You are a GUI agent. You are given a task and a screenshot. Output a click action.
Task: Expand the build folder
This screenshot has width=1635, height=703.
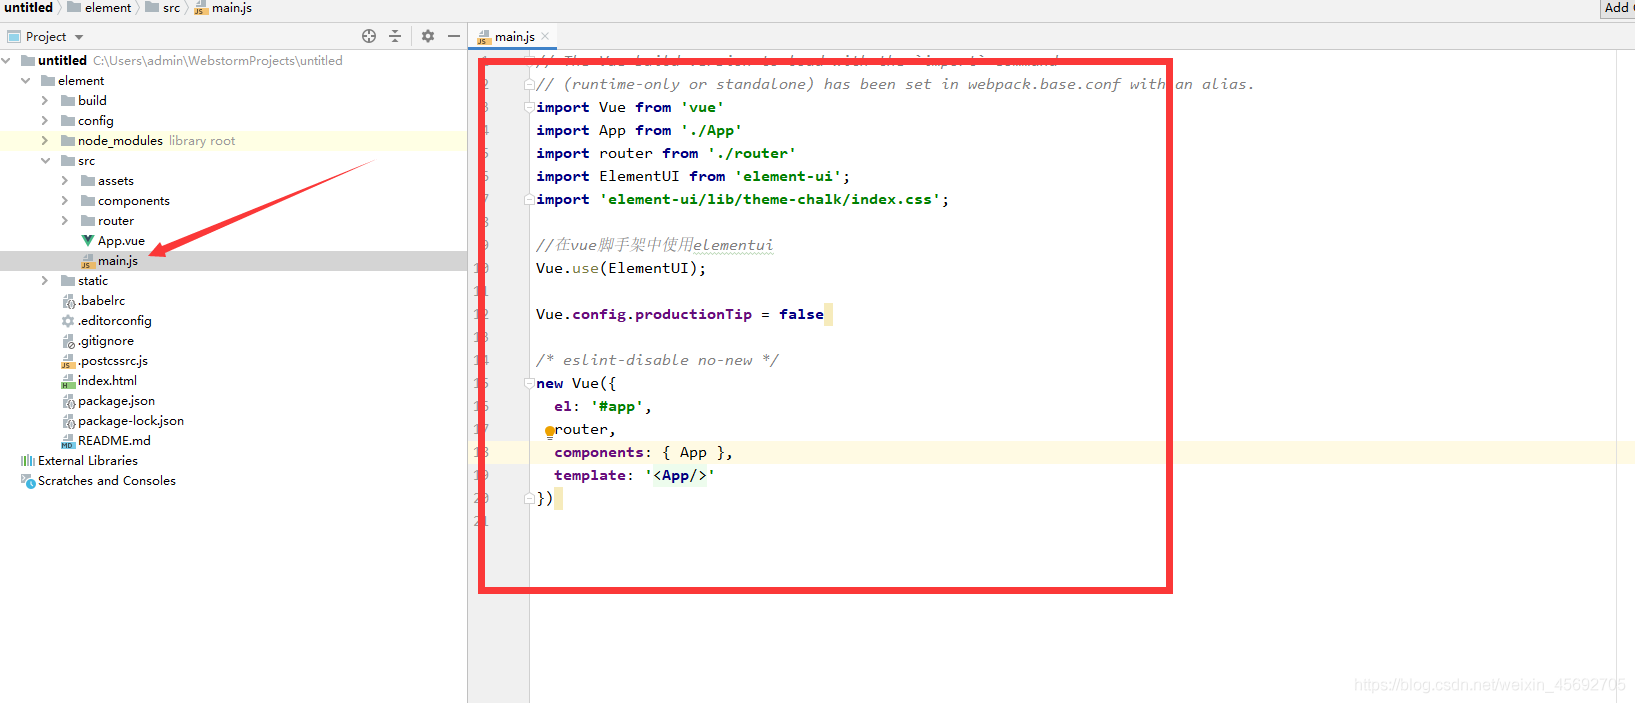click(x=45, y=101)
